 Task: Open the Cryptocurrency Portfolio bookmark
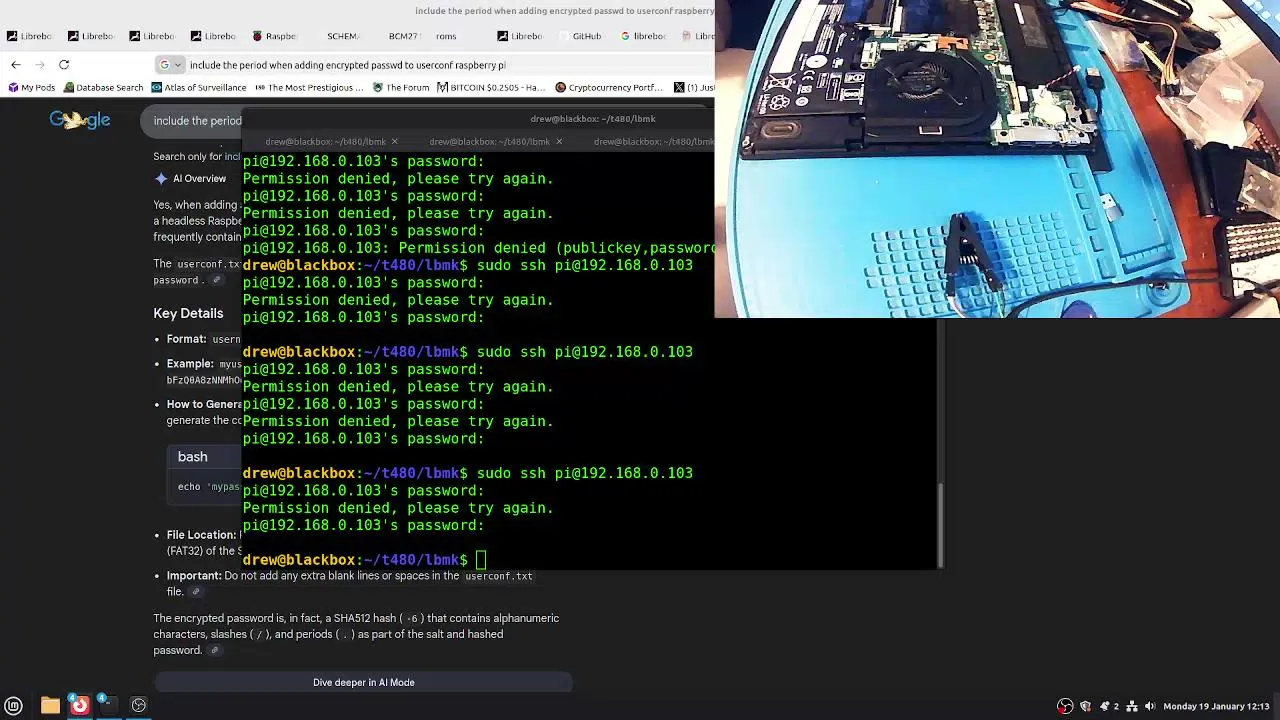tap(609, 87)
